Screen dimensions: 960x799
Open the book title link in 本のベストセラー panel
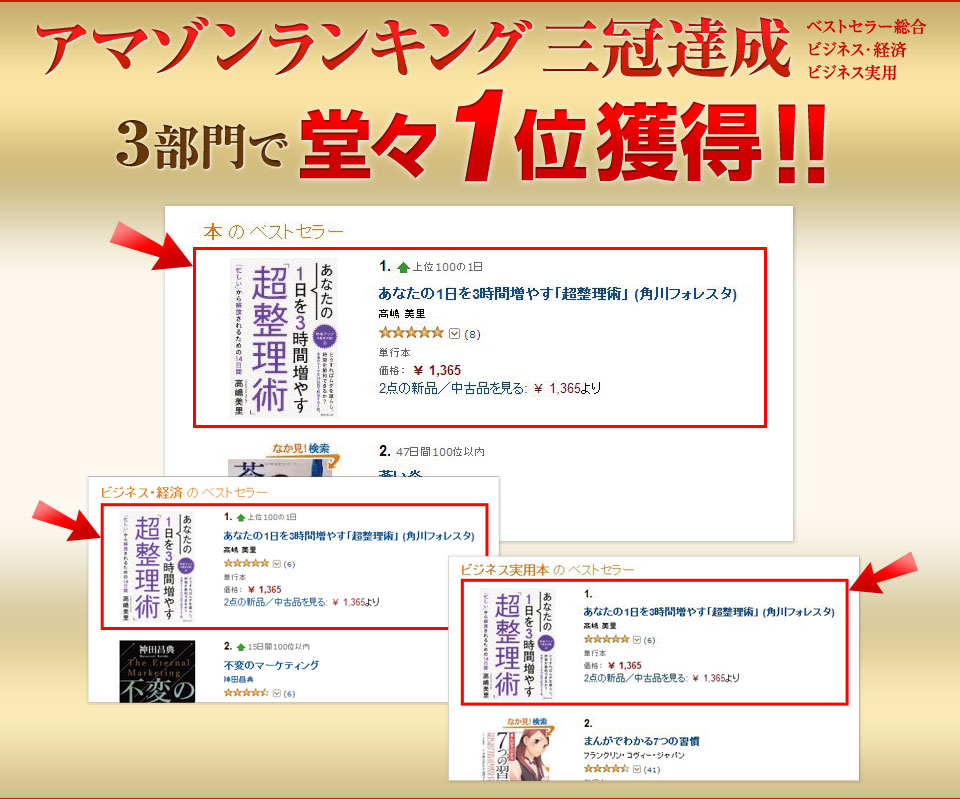(557, 294)
